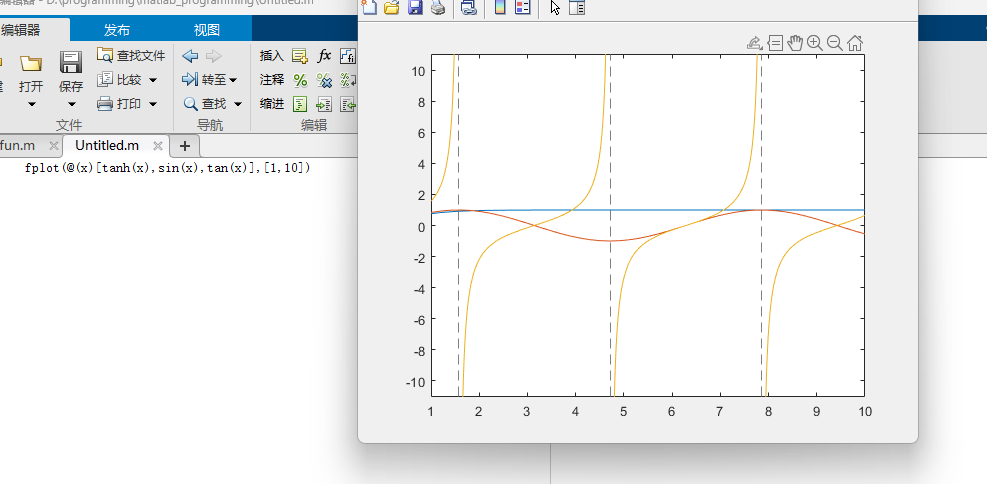The height and width of the screenshot is (484, 987).
Task: Open the 比较 dropdown arrow
Action: [152, 81]
